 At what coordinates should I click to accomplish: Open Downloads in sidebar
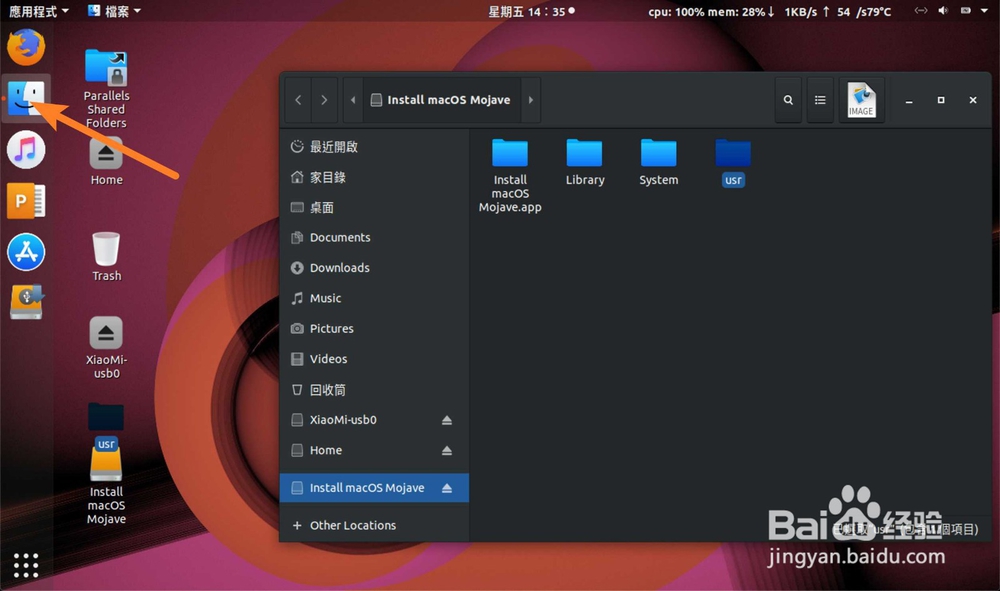tap(374, 268)
